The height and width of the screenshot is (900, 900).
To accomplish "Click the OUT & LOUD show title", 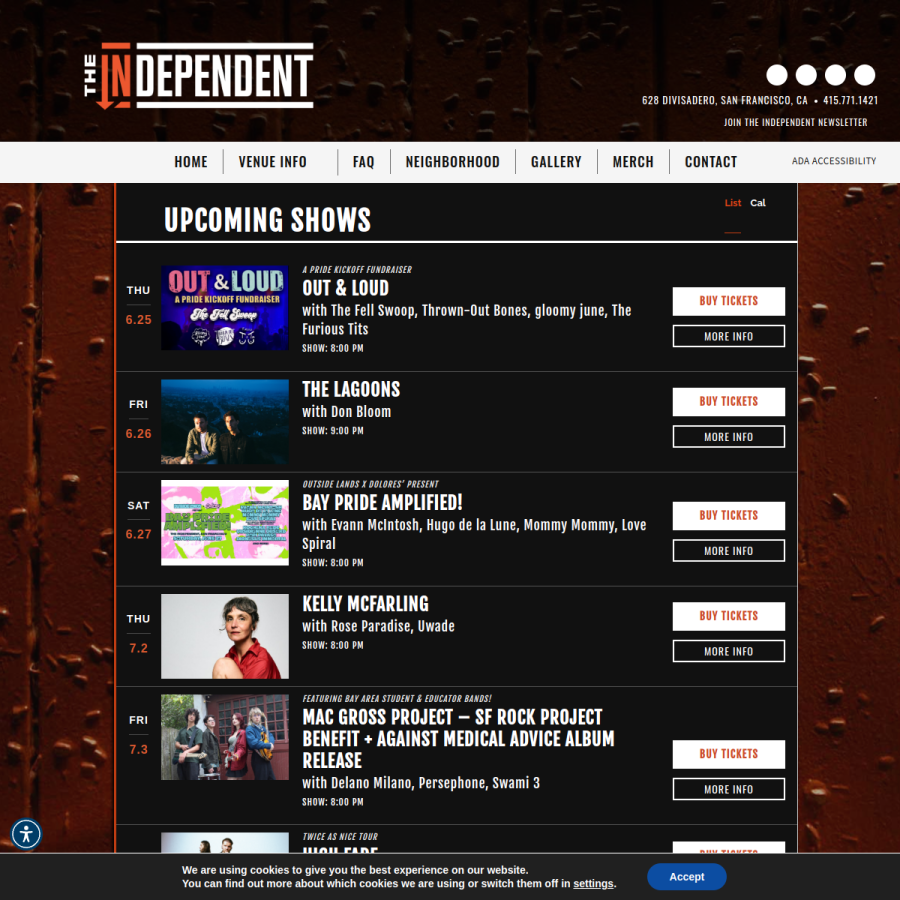I will (346, 288).
